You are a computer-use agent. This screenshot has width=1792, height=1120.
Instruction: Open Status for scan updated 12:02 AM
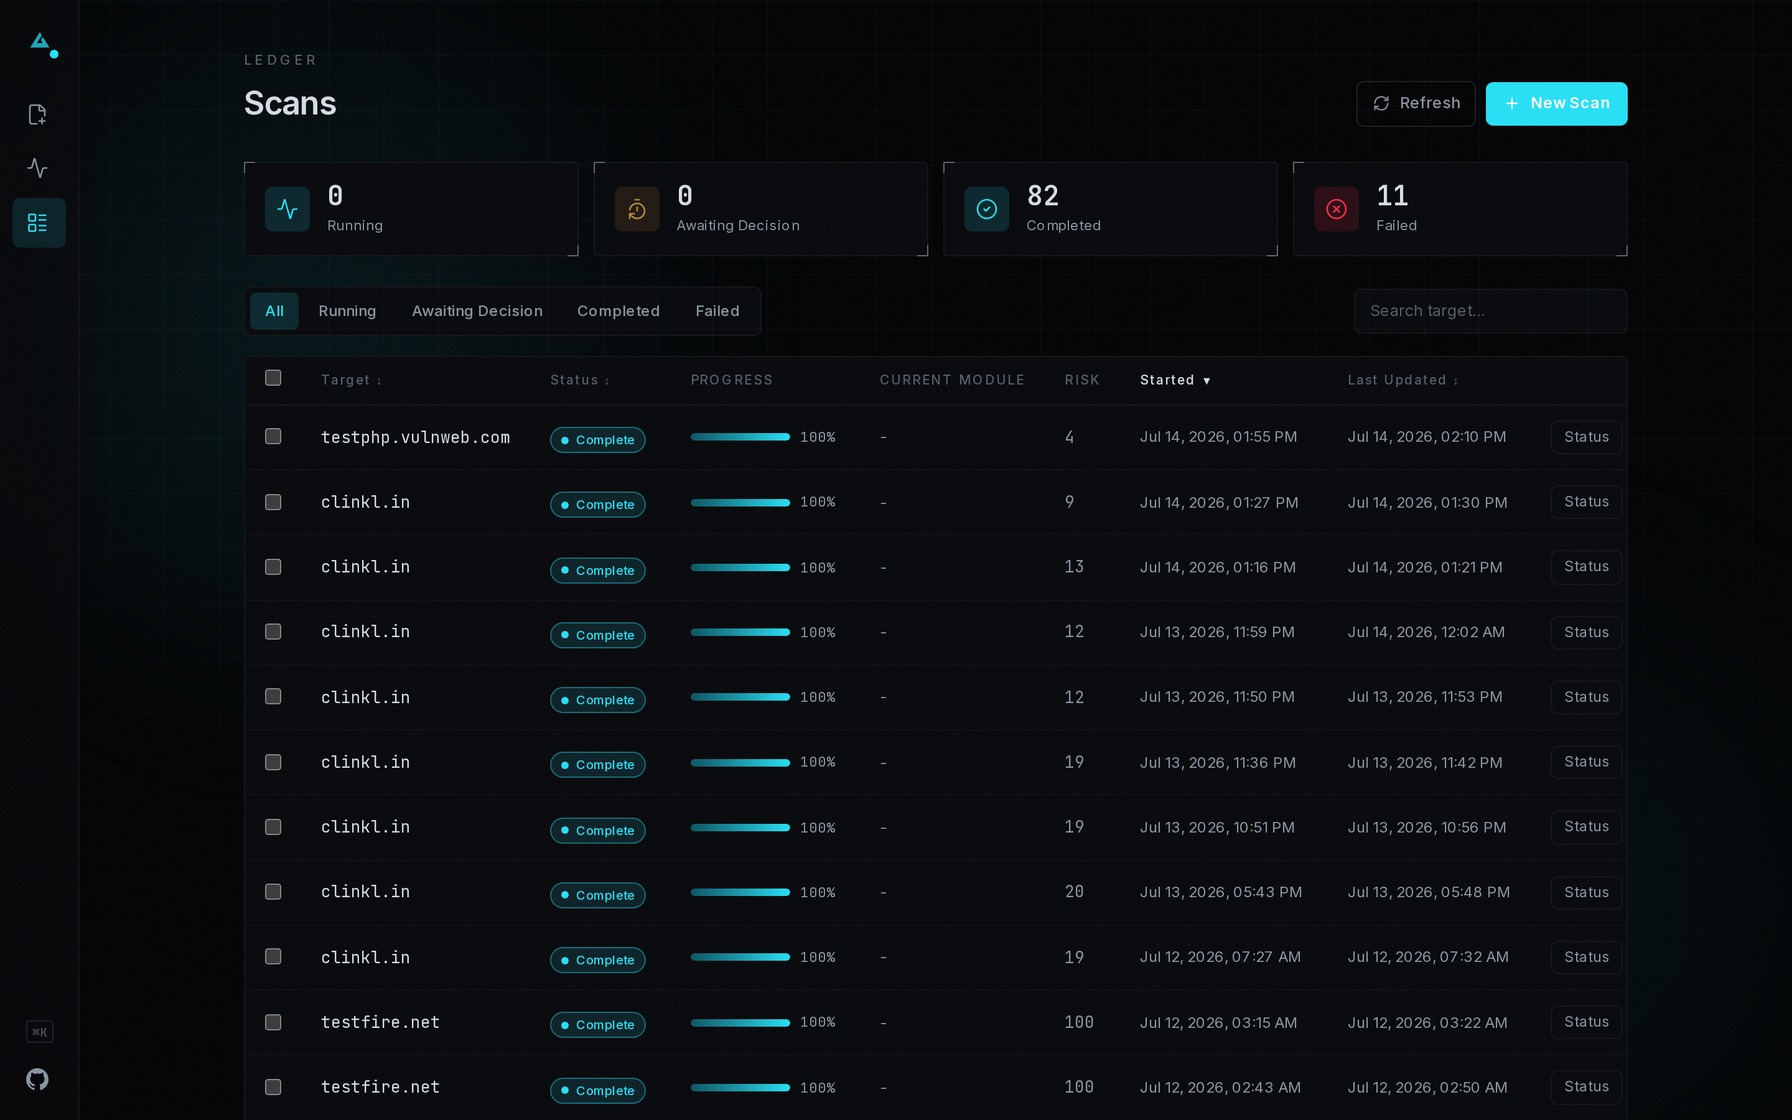click(1586, 632)
